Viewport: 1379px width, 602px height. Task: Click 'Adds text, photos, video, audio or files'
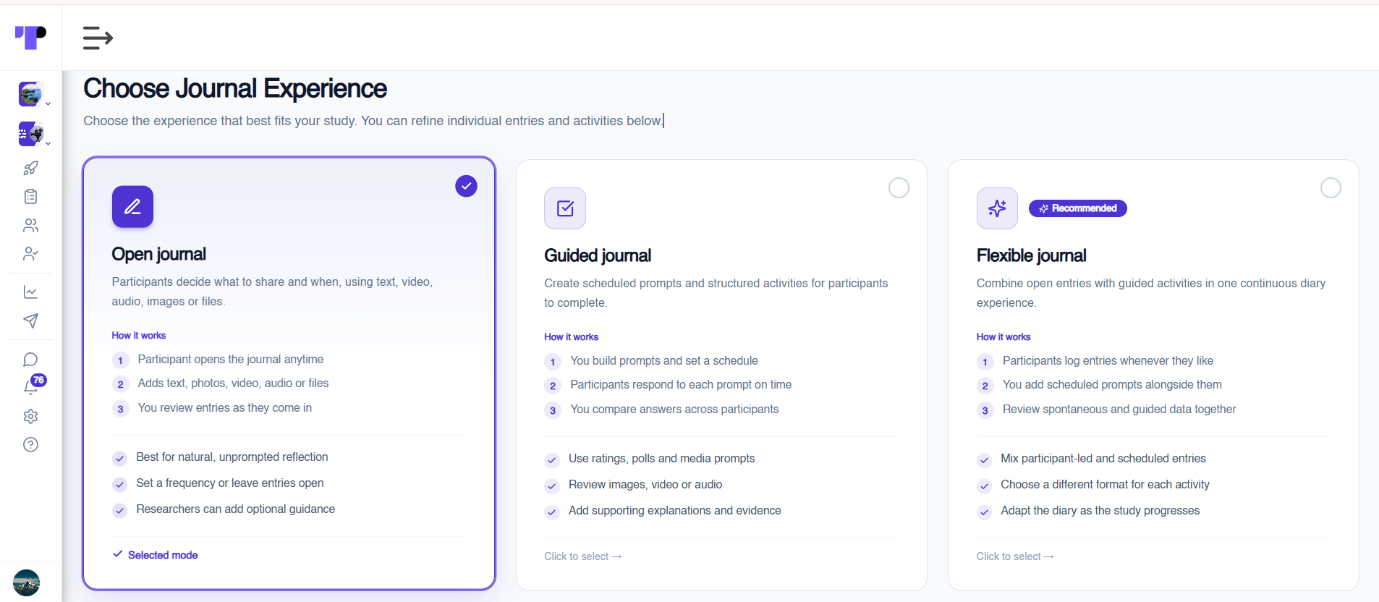[x=233, y=383]
